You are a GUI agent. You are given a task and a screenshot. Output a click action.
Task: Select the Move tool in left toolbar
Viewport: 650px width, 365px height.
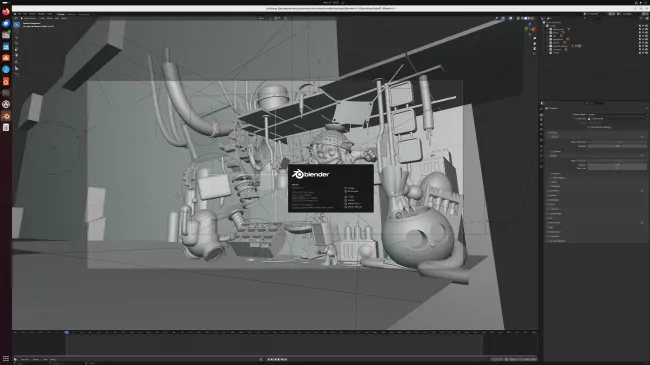[17, 37]
